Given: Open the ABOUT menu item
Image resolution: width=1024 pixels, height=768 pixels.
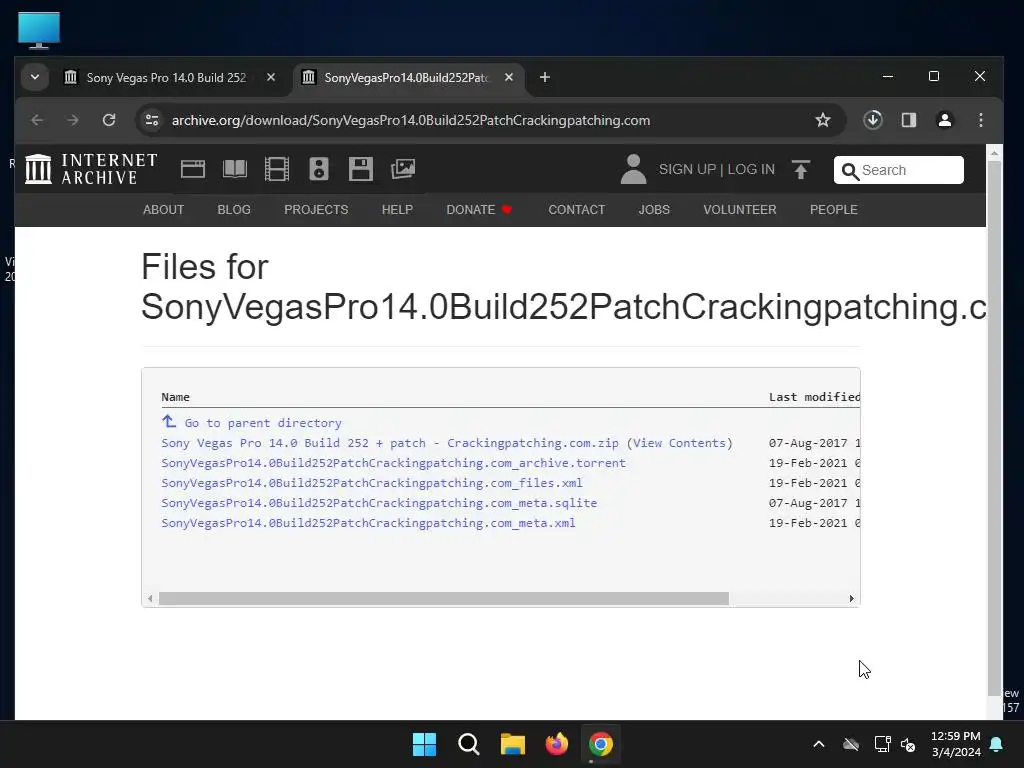Looking at the screenshot, I should [x=163, y=210].
